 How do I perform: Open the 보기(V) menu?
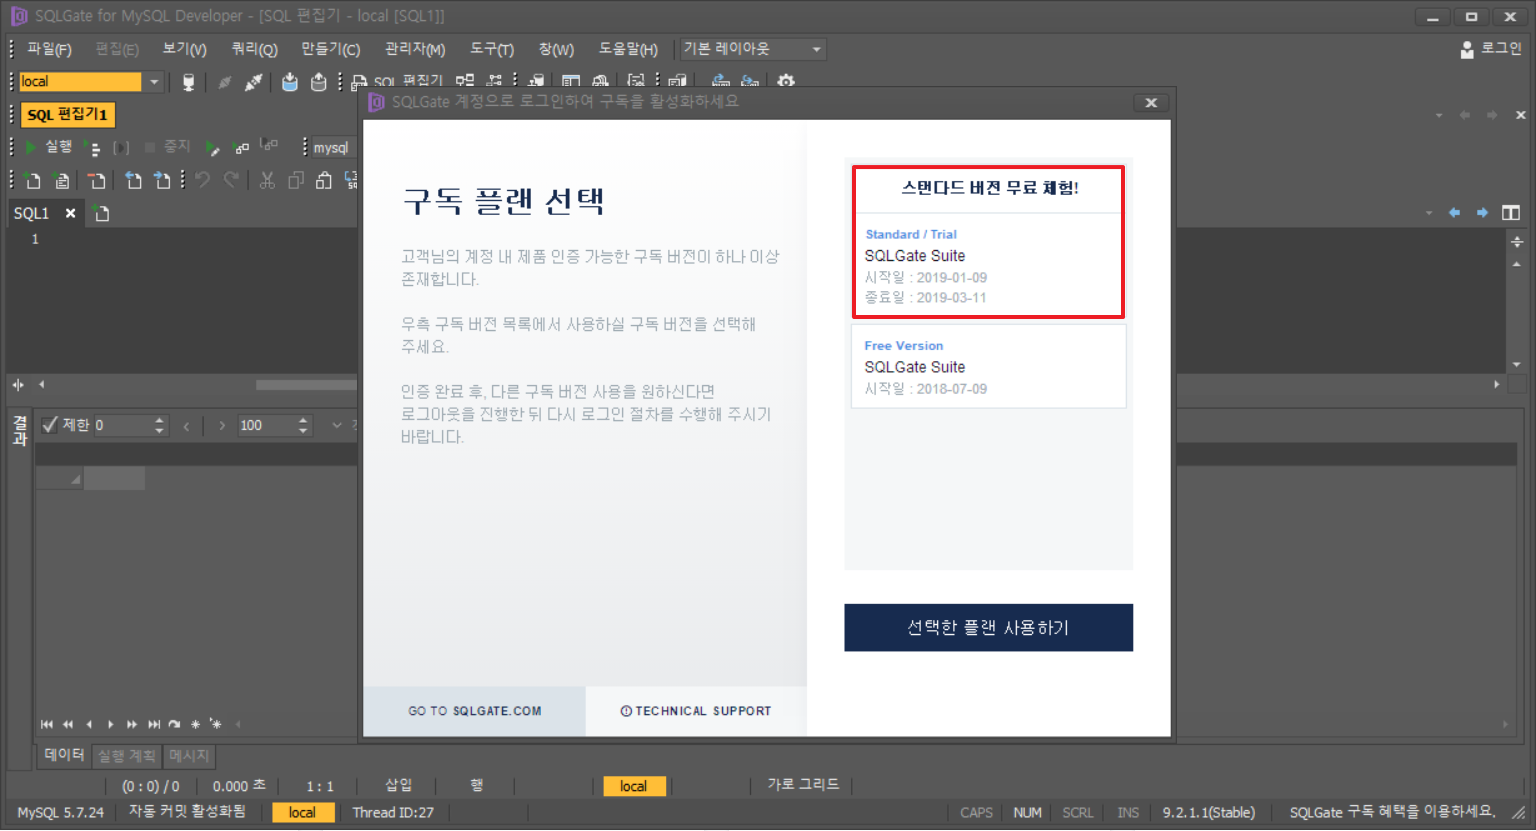(x=185, y=49)
